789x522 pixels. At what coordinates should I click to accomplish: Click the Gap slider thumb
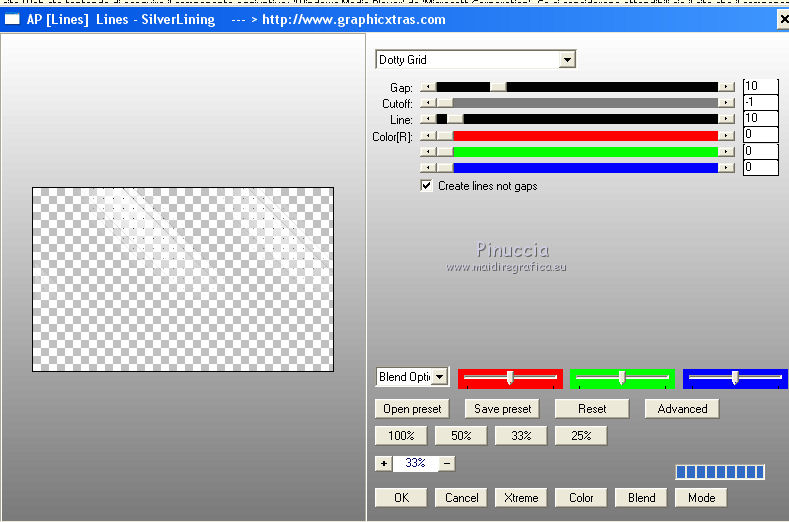(498, 87)
